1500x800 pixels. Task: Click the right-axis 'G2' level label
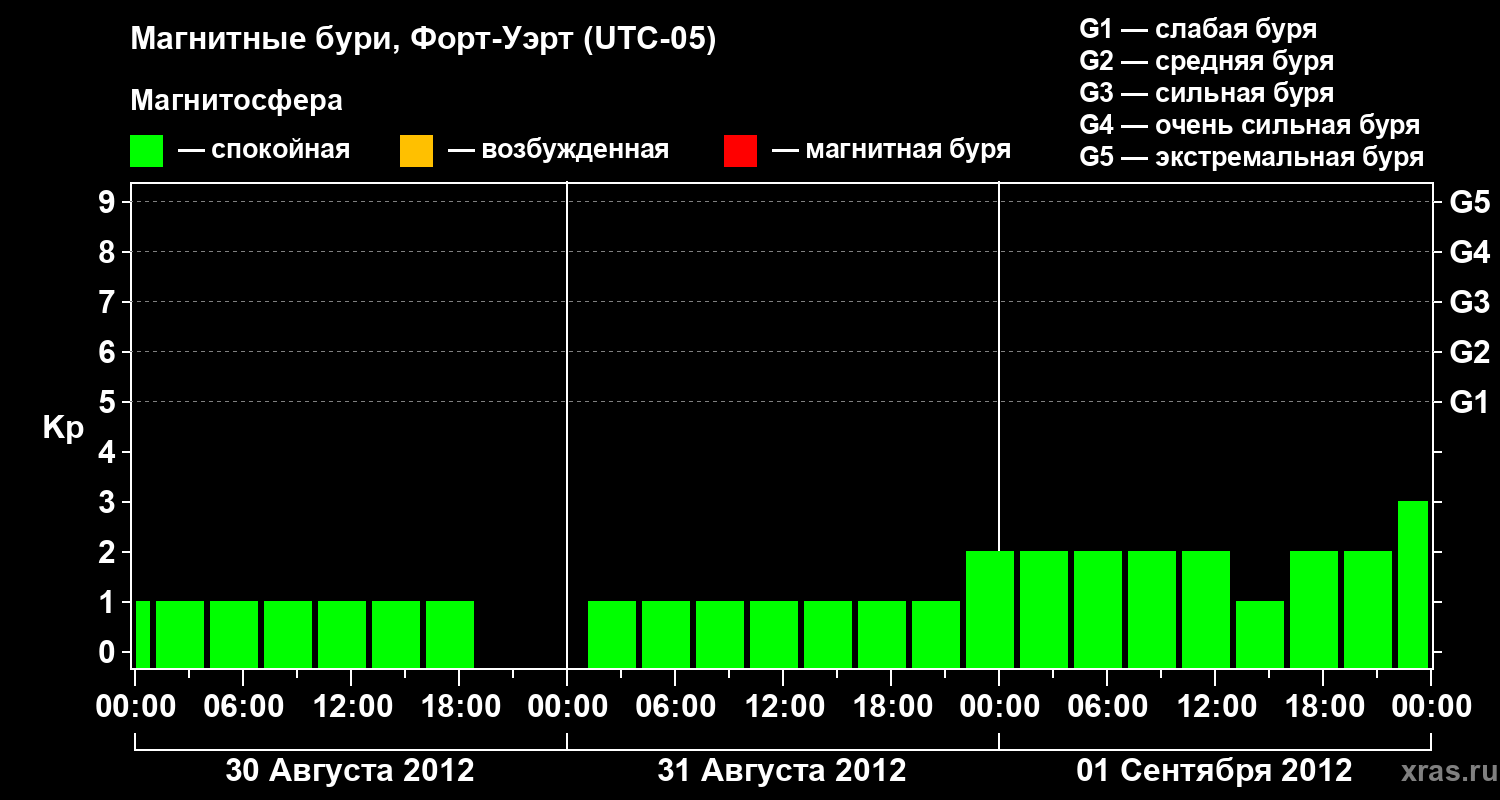1470,353
